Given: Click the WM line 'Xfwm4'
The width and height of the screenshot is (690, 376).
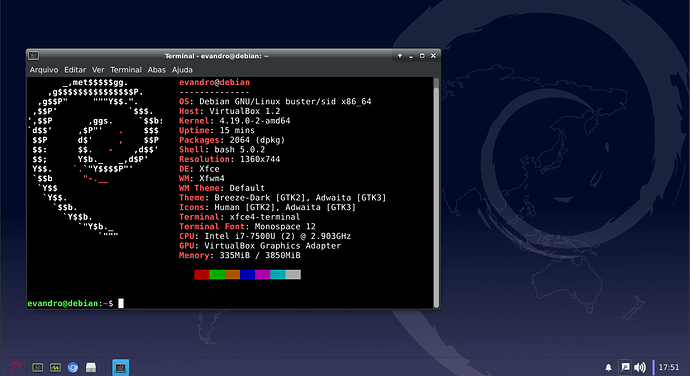Looking at the screenshot, I should [x=202, y=179].
